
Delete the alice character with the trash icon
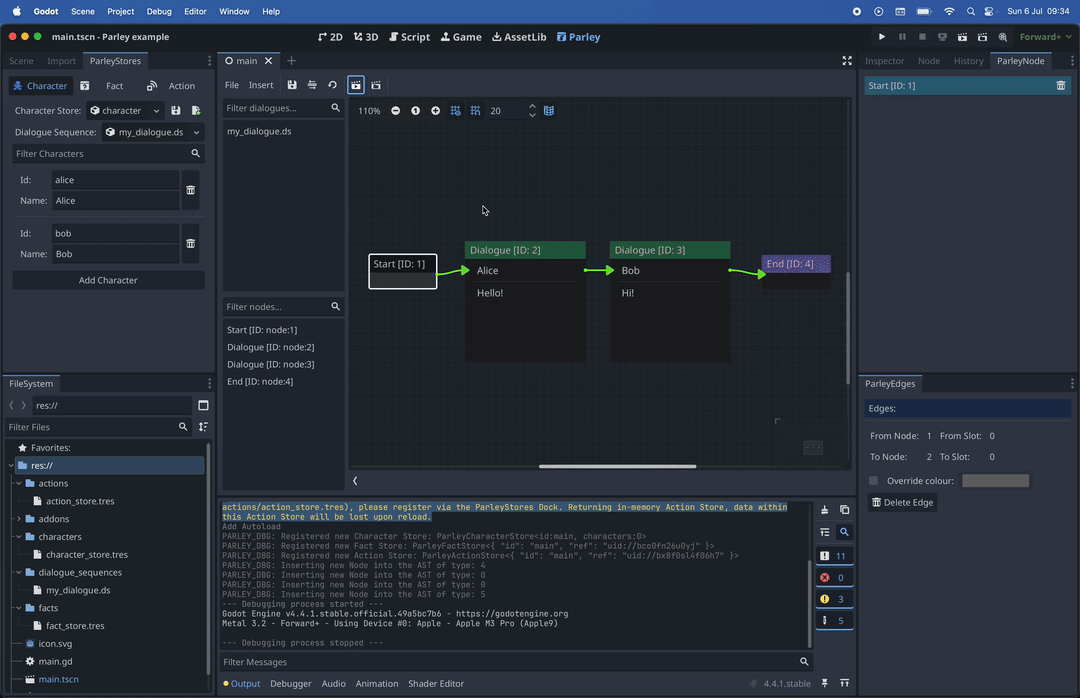point(191,190)
